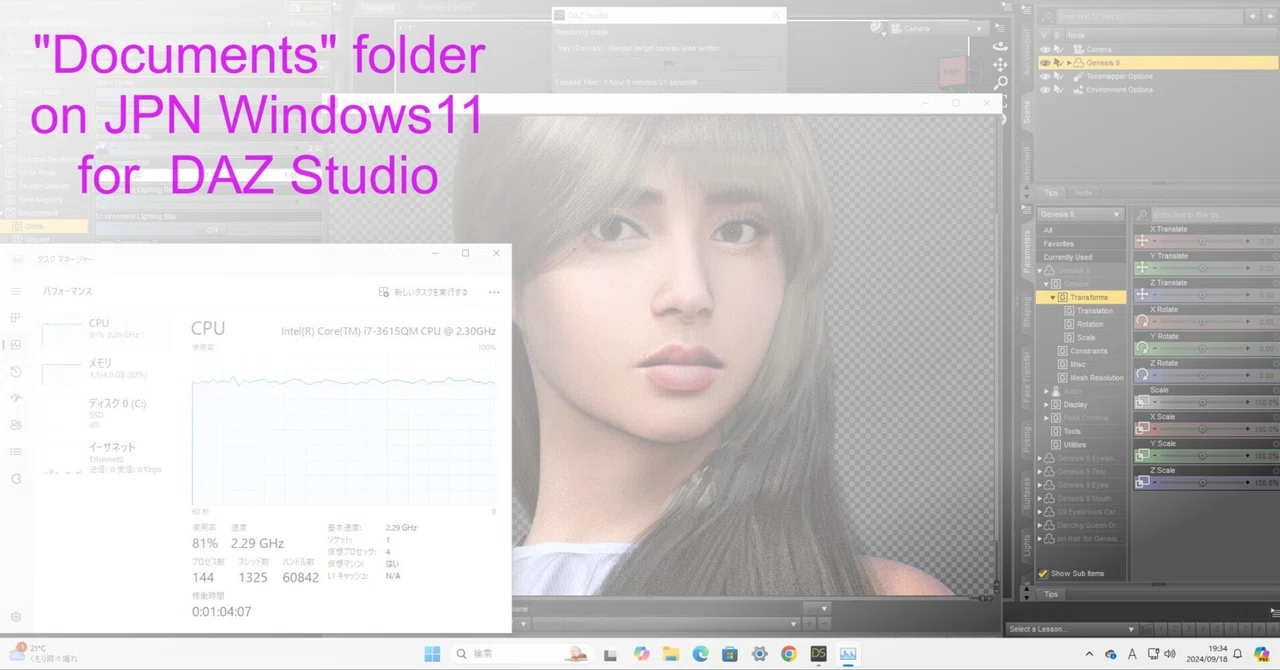Expand Dancing Queen Dress in Parameters tree
The height and width of the screenshot is (670, 1280).
(x=1040, y=525)
